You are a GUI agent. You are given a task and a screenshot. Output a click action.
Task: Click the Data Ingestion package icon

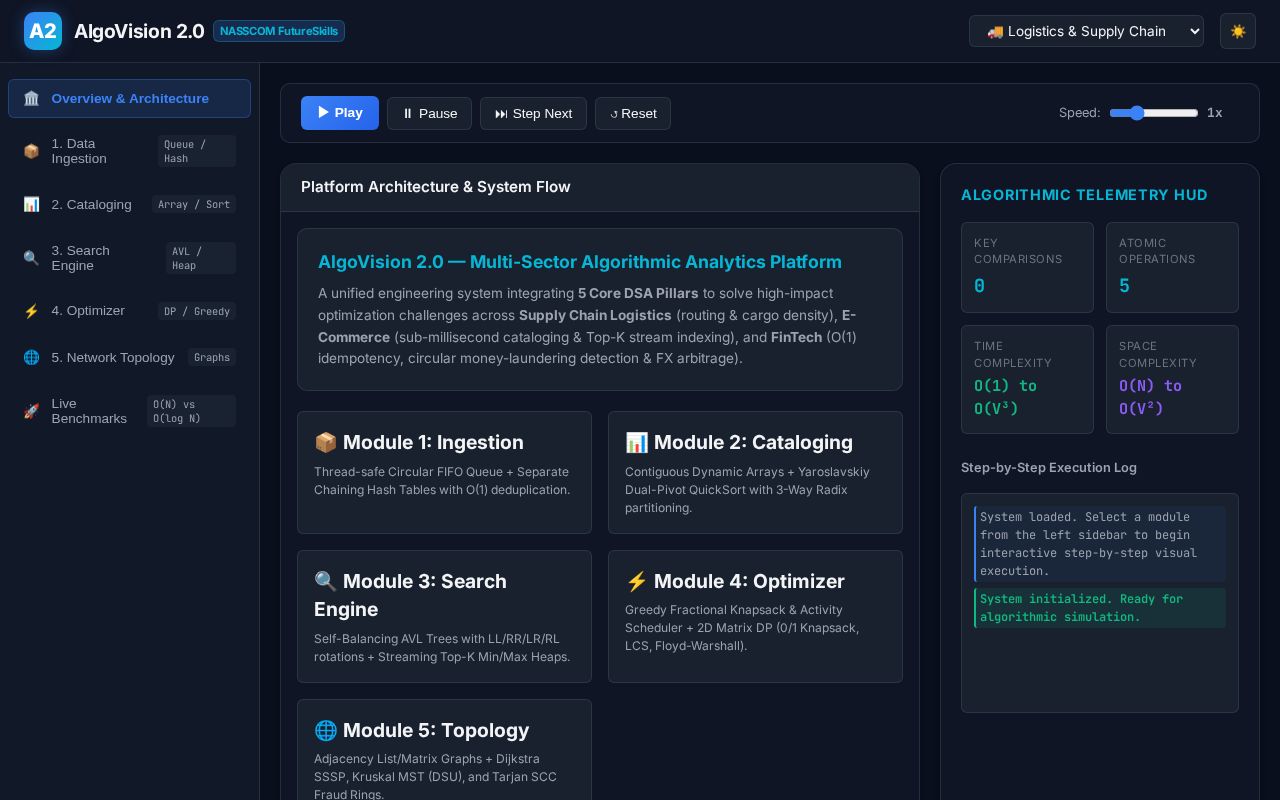pyautogui.click(x=31, y=151)
